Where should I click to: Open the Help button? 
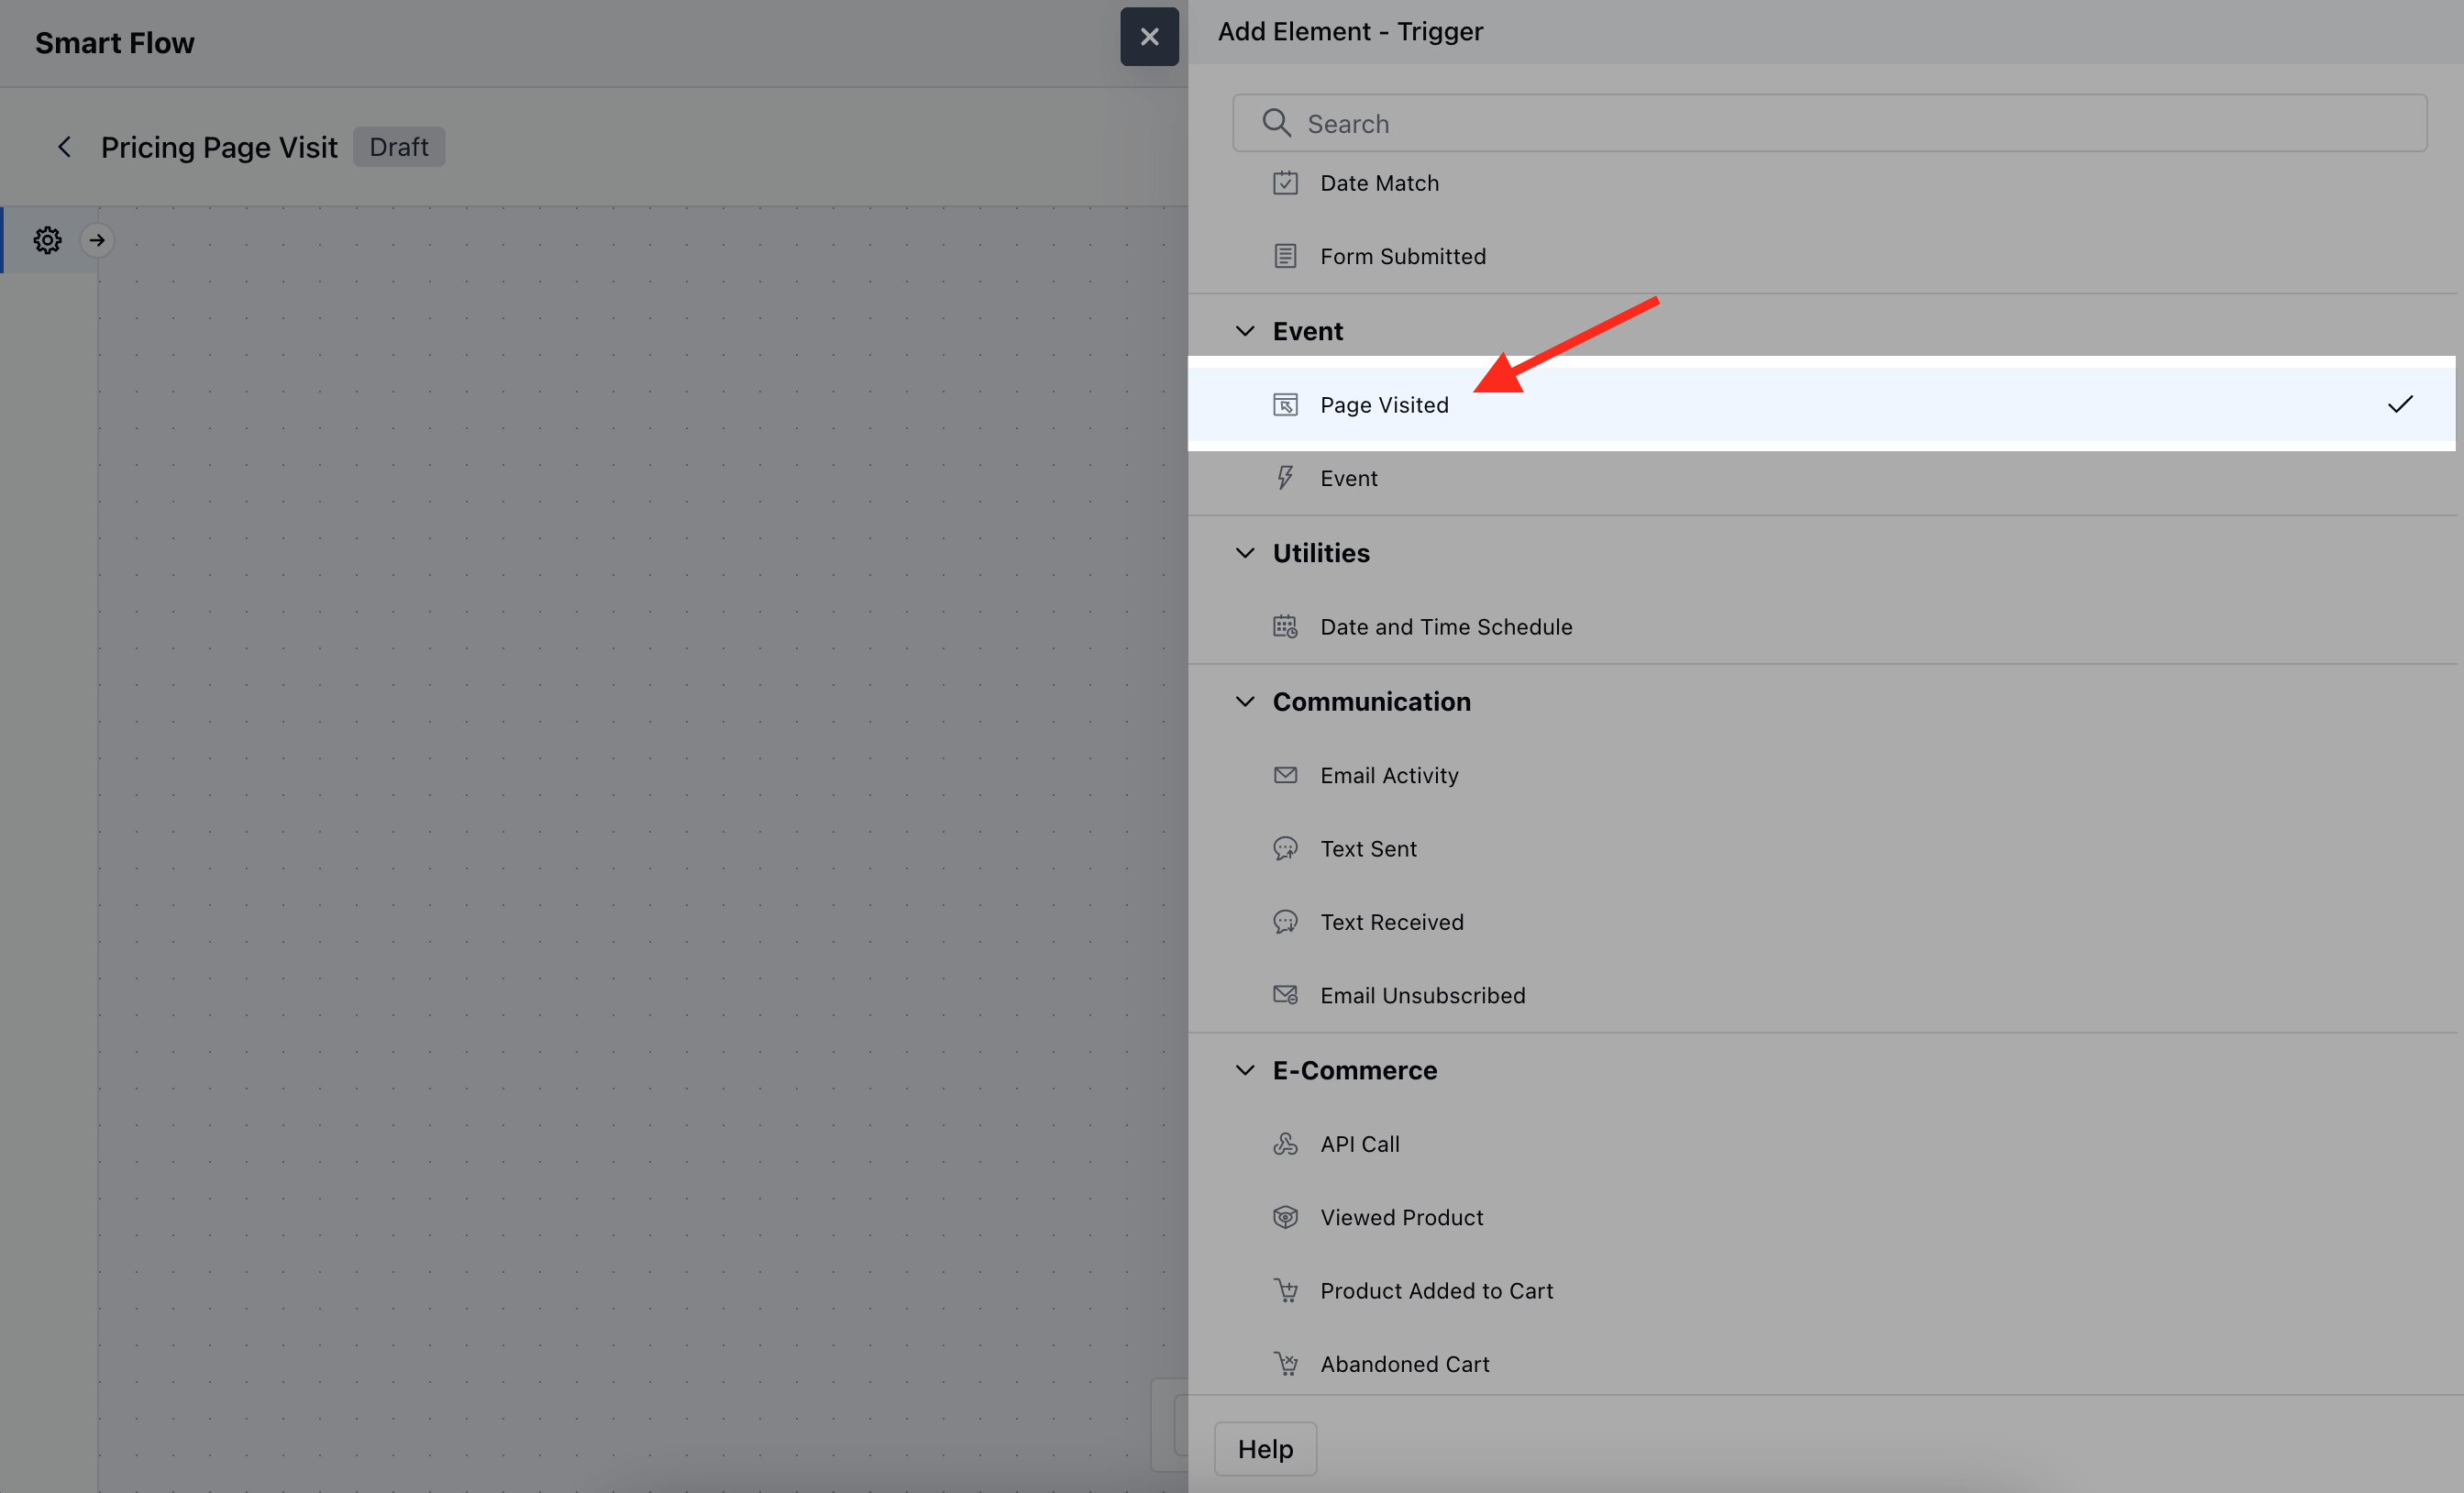tap(1265, 1449)
